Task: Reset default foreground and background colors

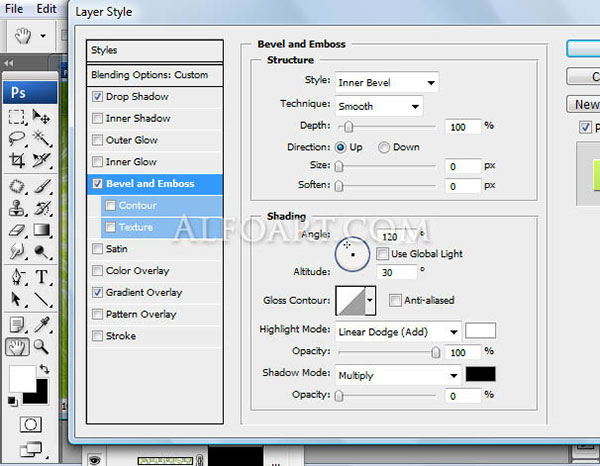Action: (12, 401)
